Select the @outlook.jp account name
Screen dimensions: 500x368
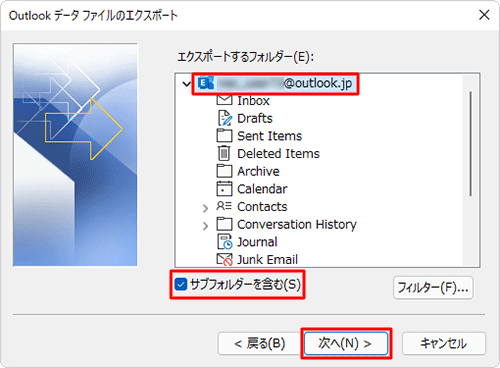(x=285, y=83)
